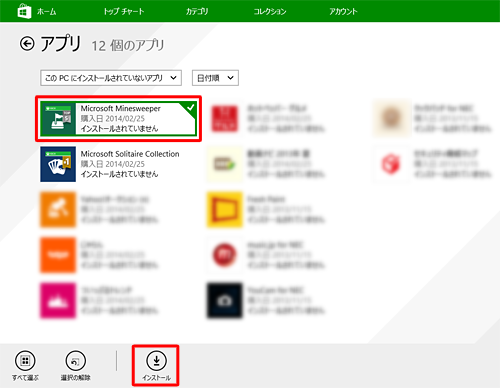Open the カテゴリ tab

pos(197,12)
